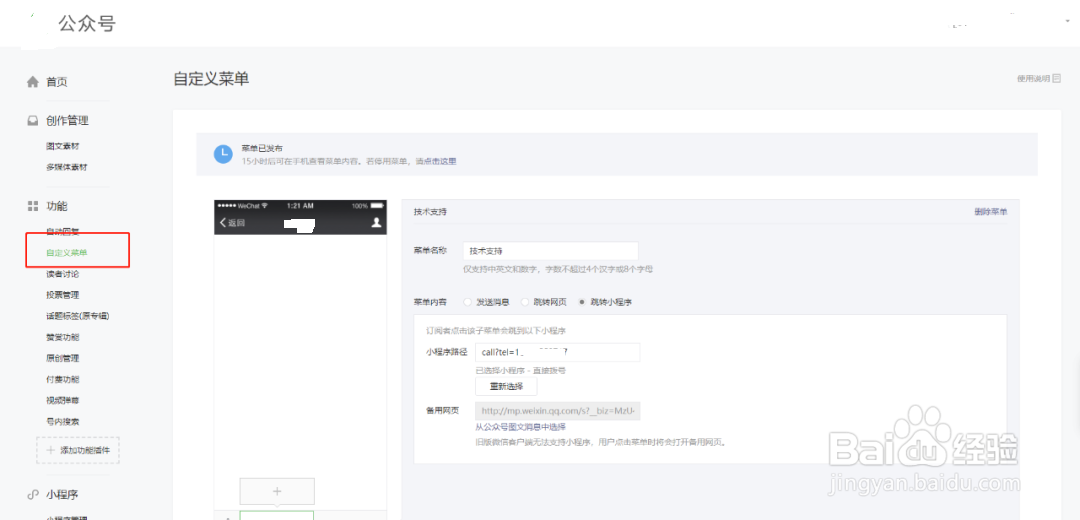Click the plus button to add submenu
The height and width of the screenshot is (520, 1080).
coord(277,491)
